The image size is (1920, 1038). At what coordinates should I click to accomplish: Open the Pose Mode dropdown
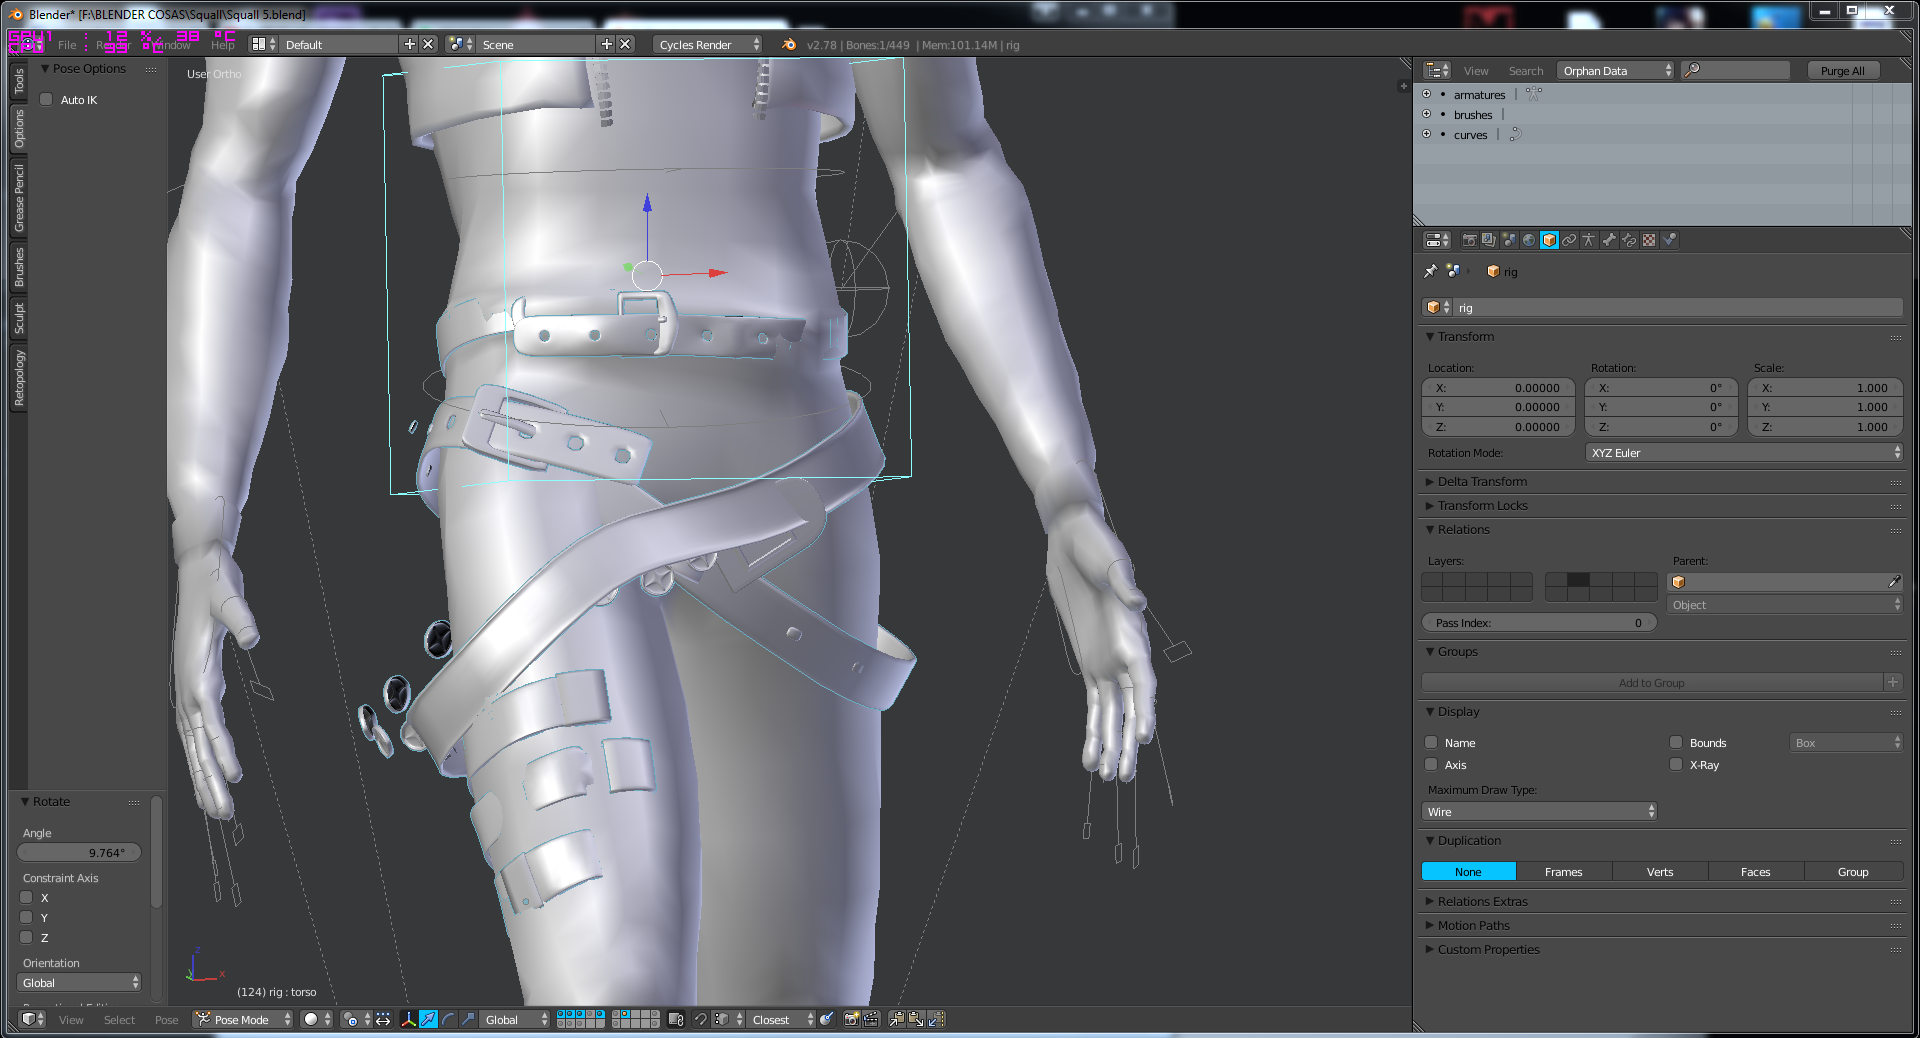click(243, 1019)
